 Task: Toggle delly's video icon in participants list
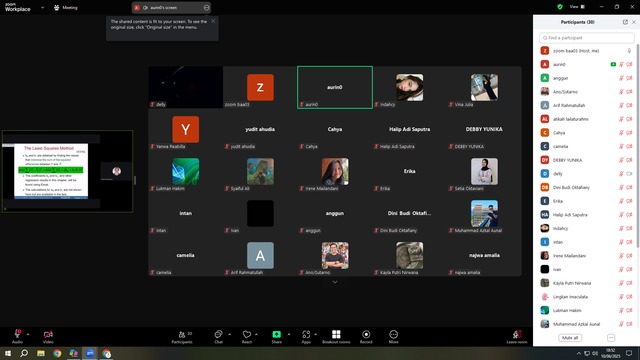point(629,174)
